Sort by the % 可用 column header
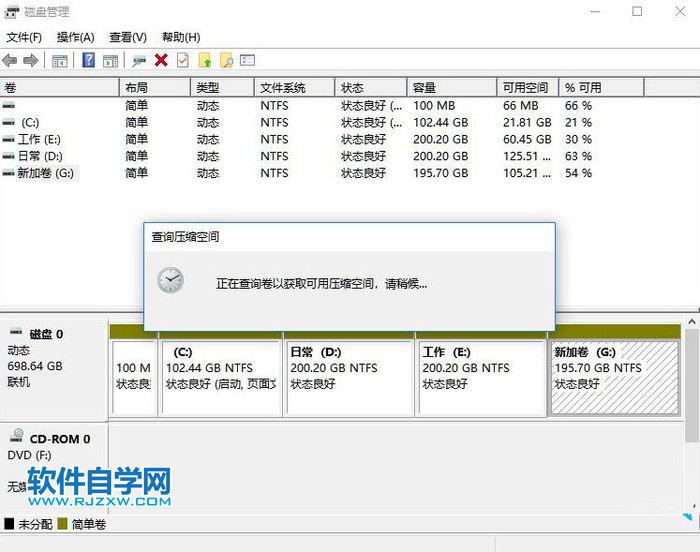The width and height of the screenshot is (700, 552). point(601,88)
